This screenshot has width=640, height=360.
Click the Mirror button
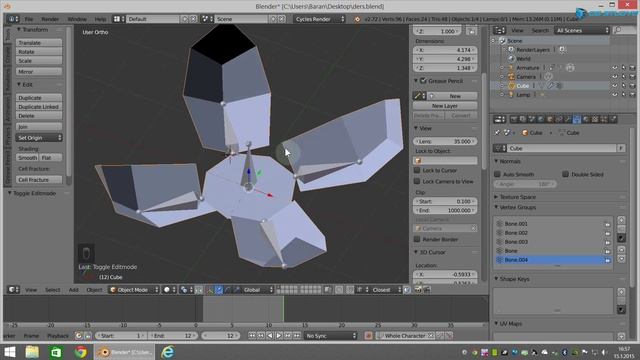point(39,72)
